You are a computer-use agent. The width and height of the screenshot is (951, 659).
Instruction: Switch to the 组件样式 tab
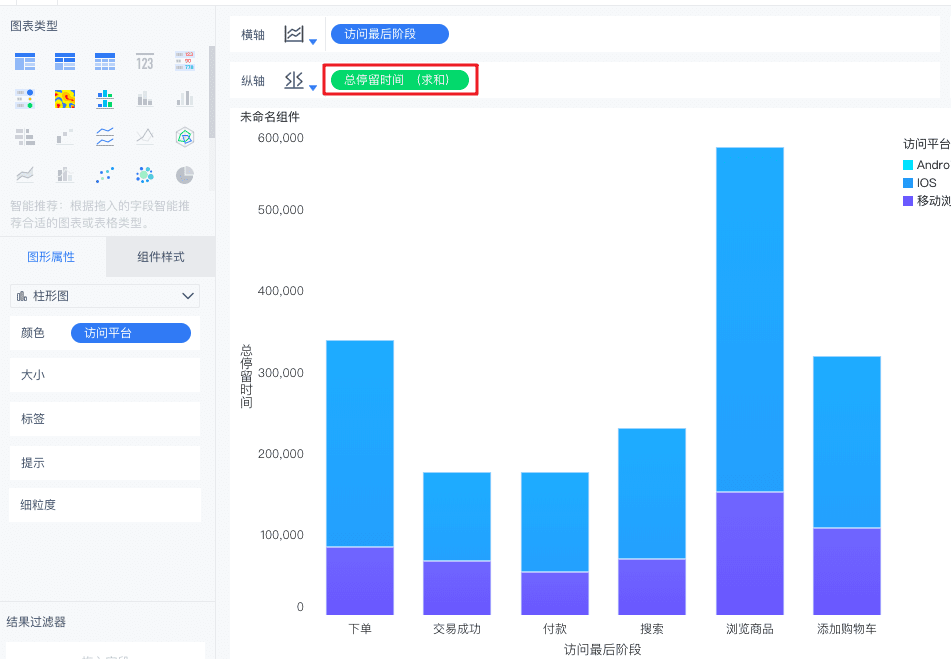[160, 257]
